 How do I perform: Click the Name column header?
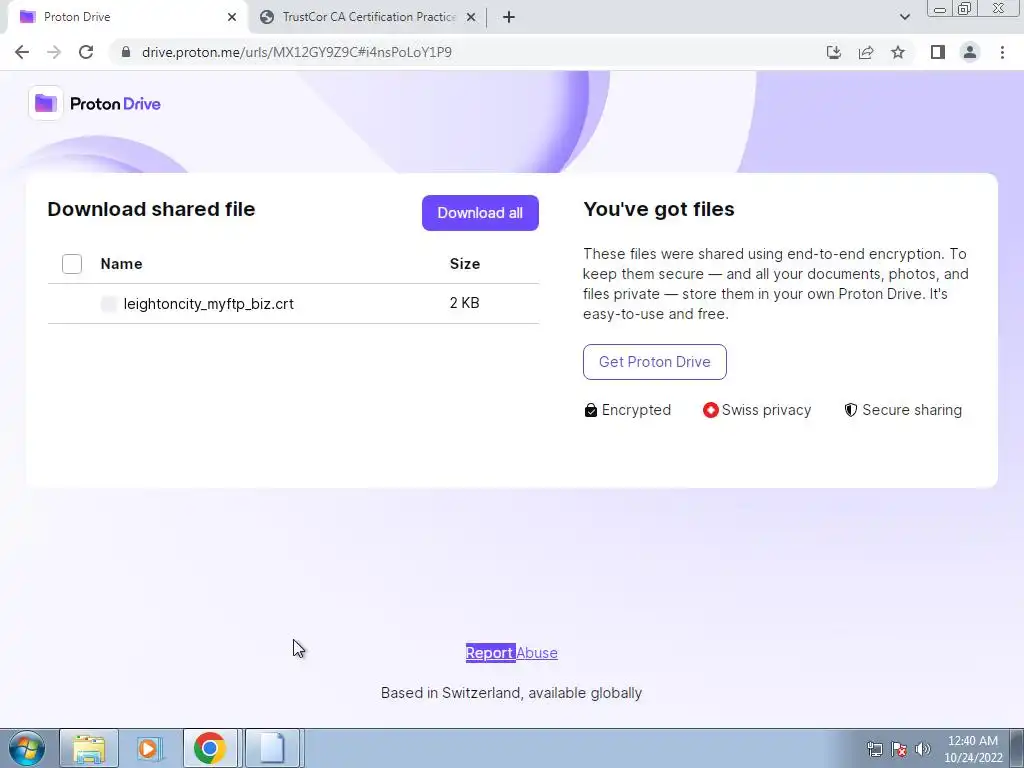tap(121, 264)
